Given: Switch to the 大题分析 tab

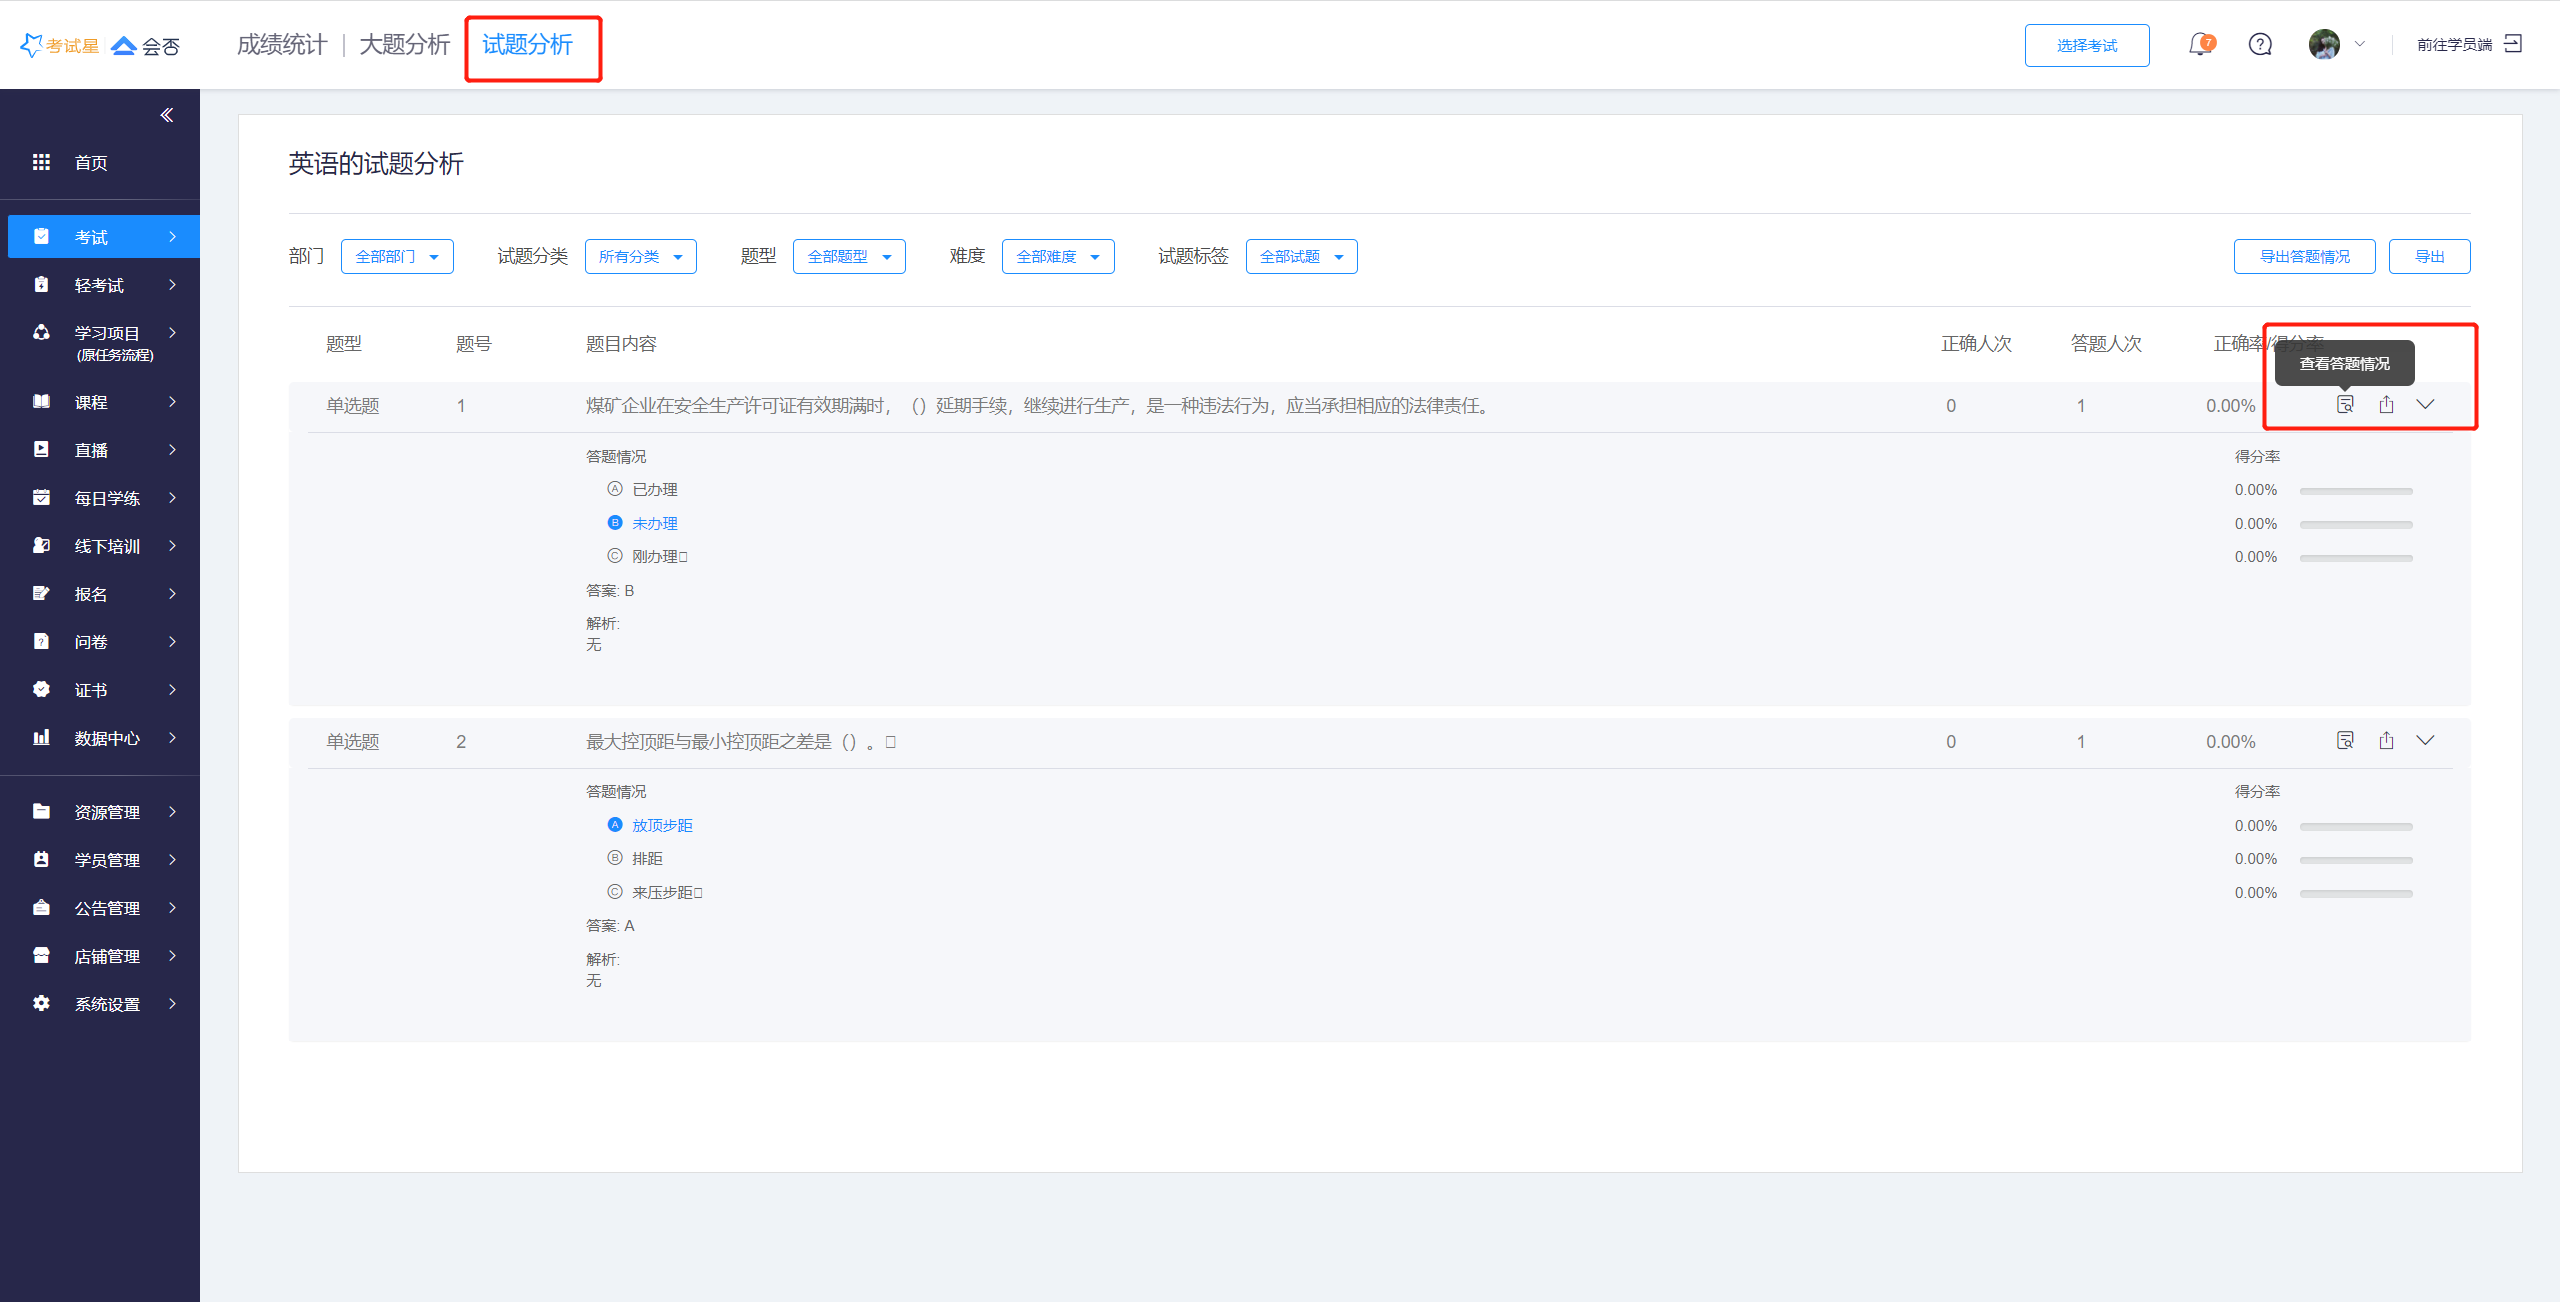Looking at the screenshot, I should point(404,45).
